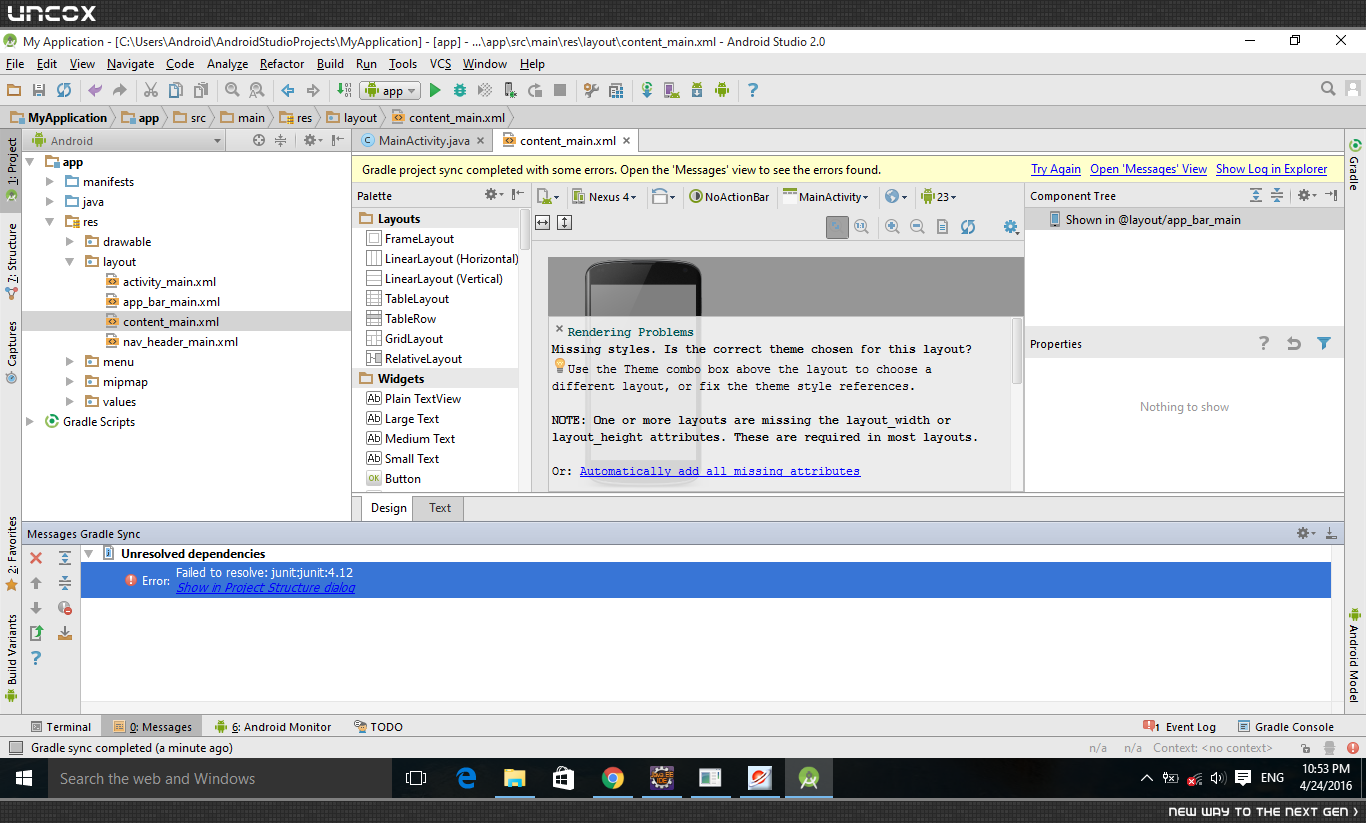The height and width of the screenshot is (823, 1366).
Task: Click the Help question mark in Messages panel
Action: click(36, 658)
